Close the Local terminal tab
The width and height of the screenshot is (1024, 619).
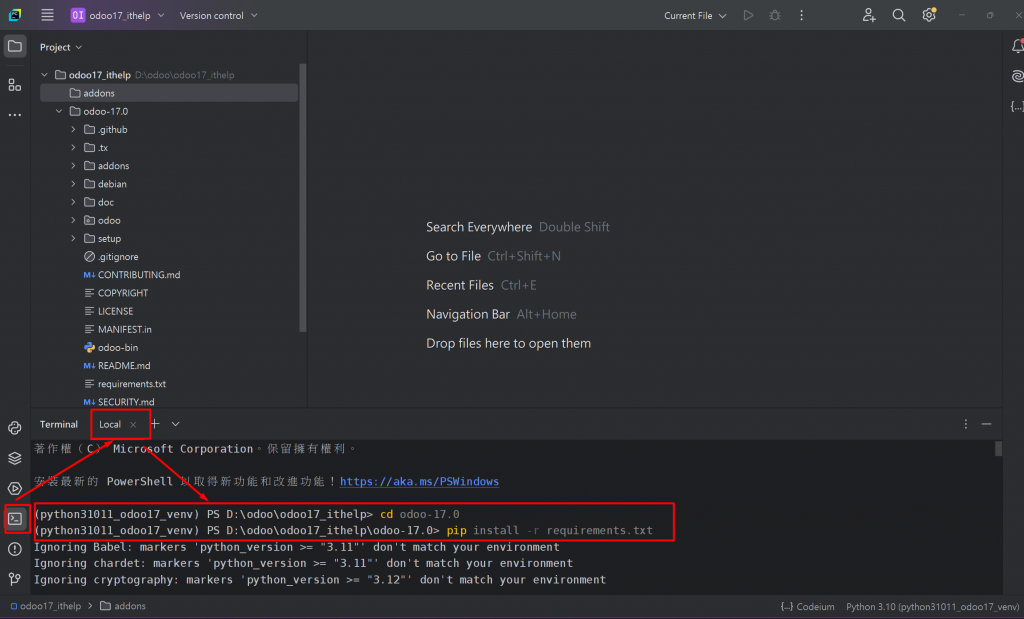click(x=133, y=424)
